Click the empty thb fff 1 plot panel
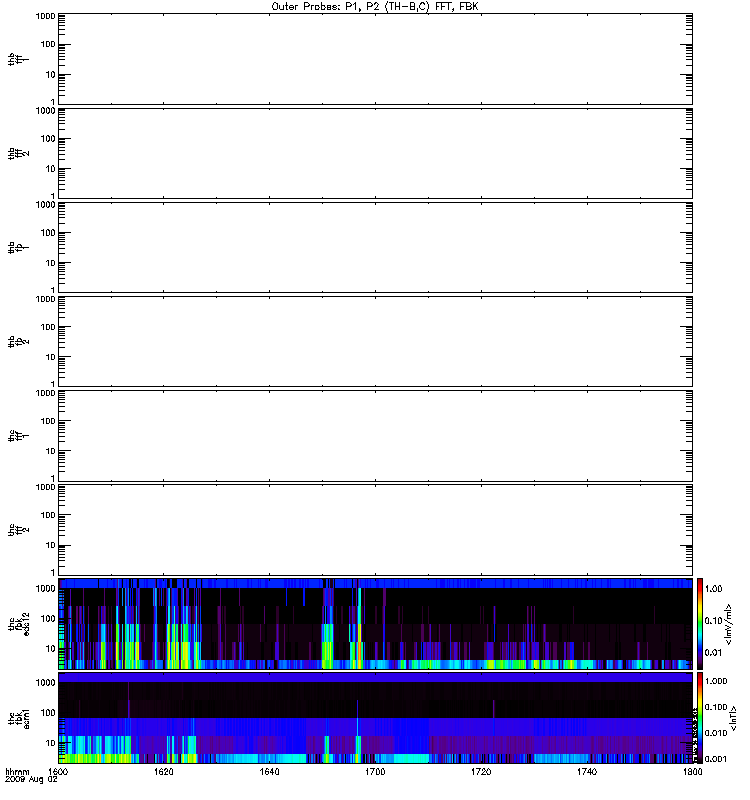Screen dimensions: 750x800 click(x=376, y=59)
